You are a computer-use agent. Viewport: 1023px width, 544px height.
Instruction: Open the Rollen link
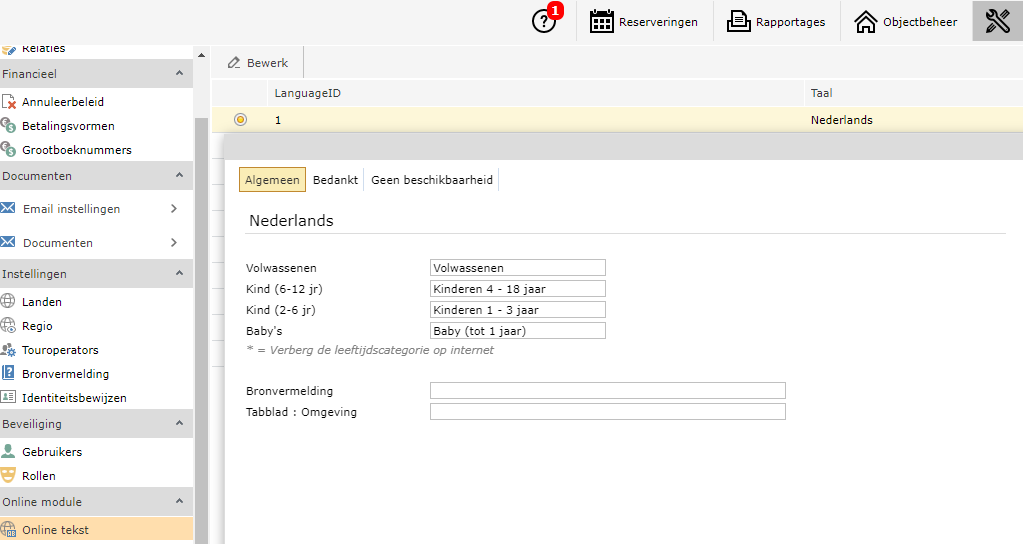[x=38, y=476]
